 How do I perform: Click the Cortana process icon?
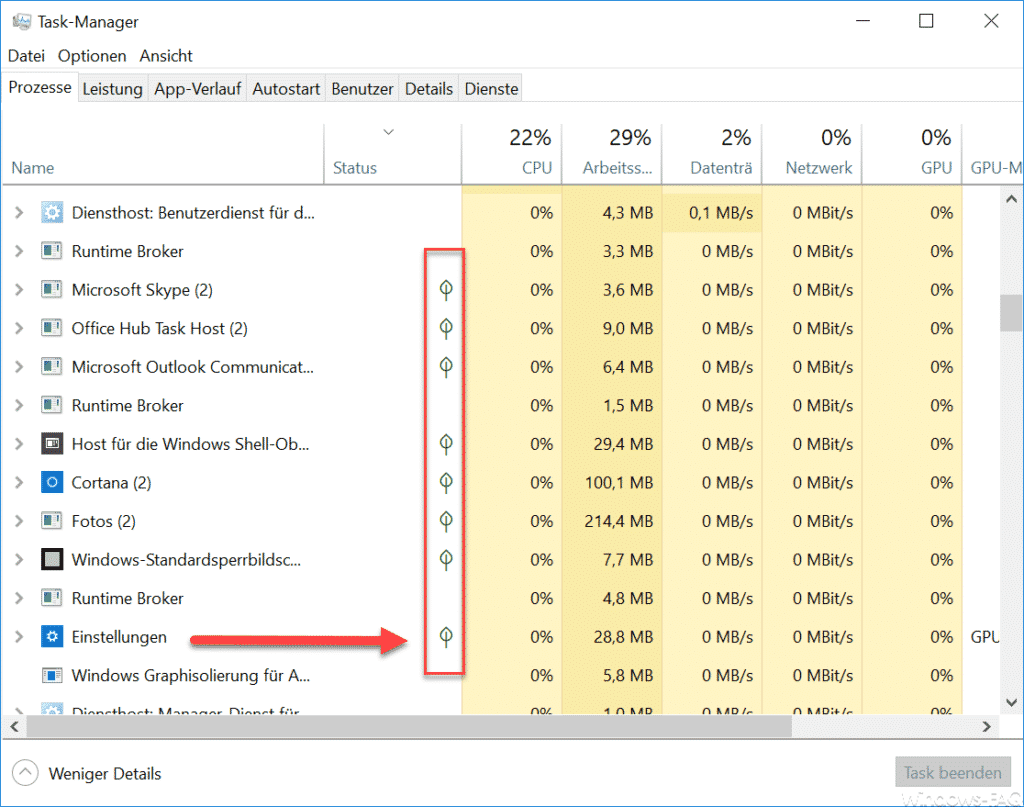pos(52,482)
